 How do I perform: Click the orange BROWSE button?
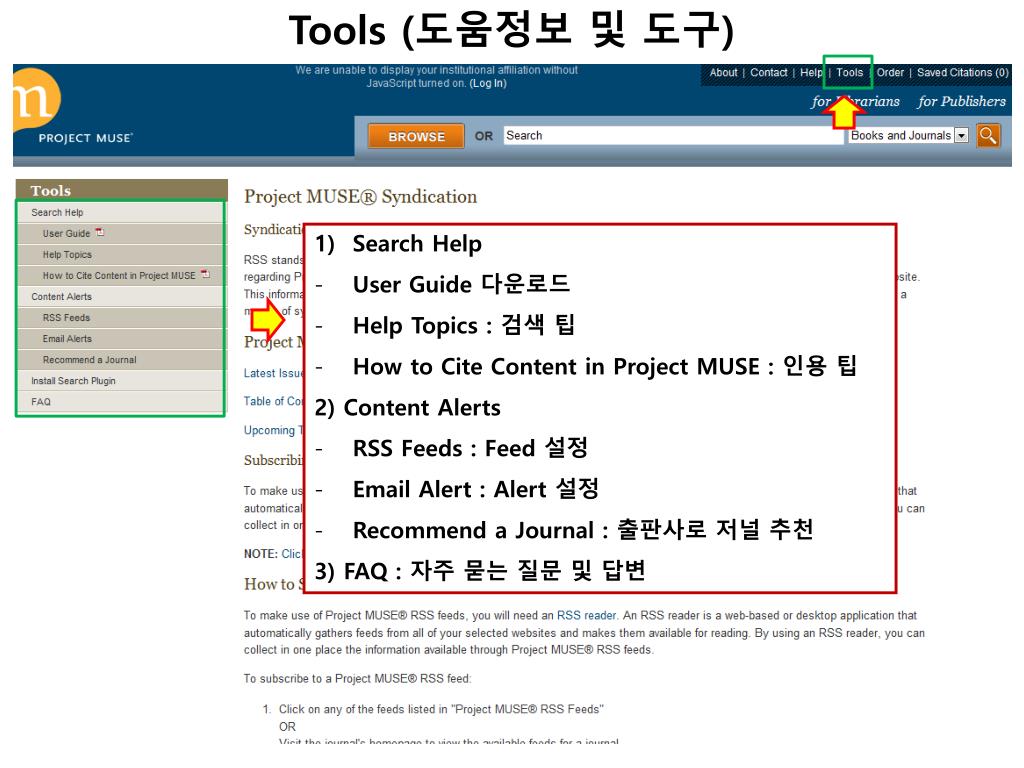point(416,136)
